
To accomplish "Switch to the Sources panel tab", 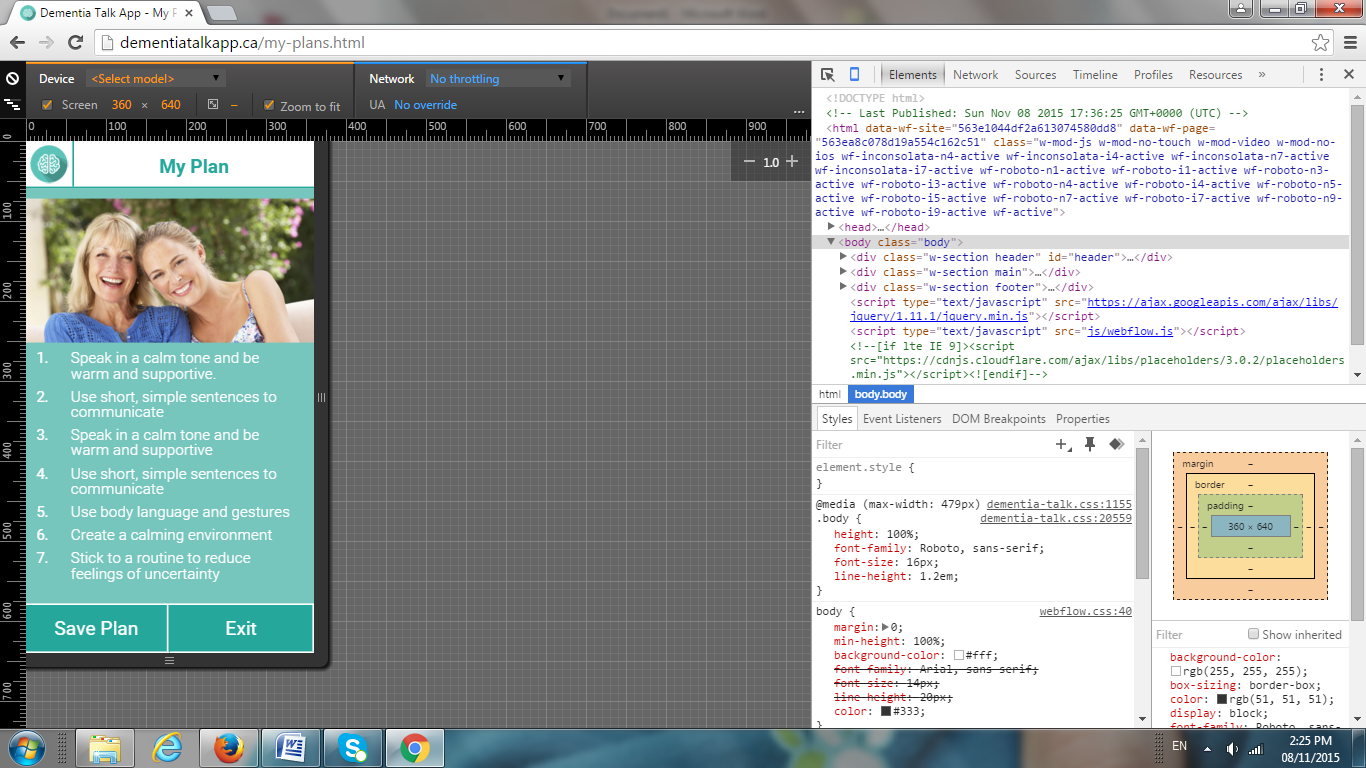I will [1035, 75].
